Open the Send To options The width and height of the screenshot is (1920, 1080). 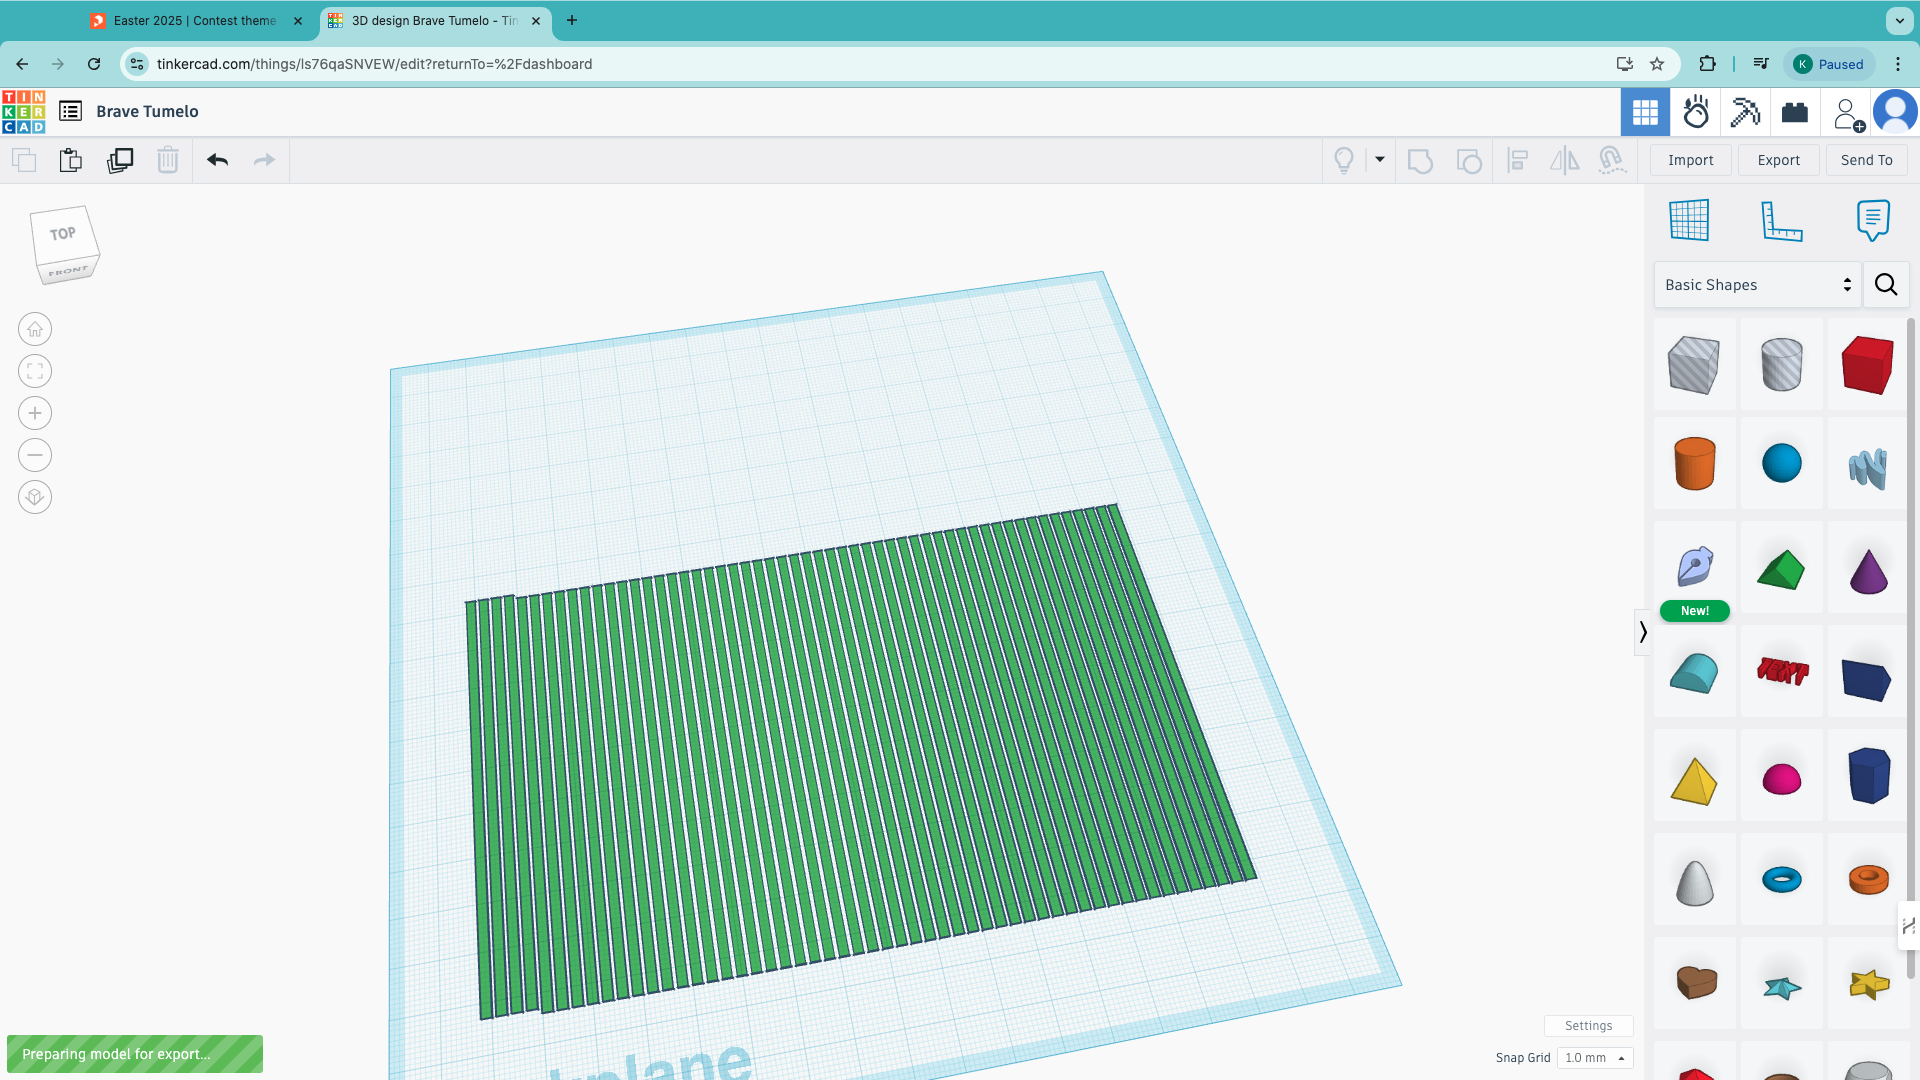(x=1867, y=160)
